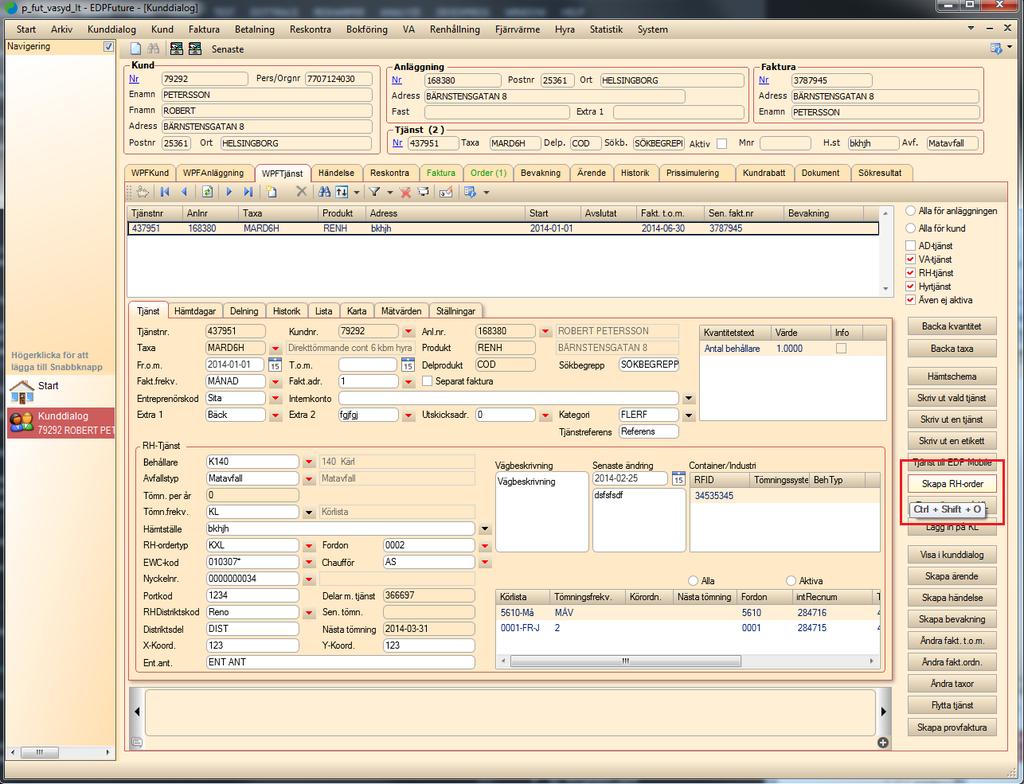Open the Mätvärden sub-tab

pyautogui.click(x=402, y=312)
